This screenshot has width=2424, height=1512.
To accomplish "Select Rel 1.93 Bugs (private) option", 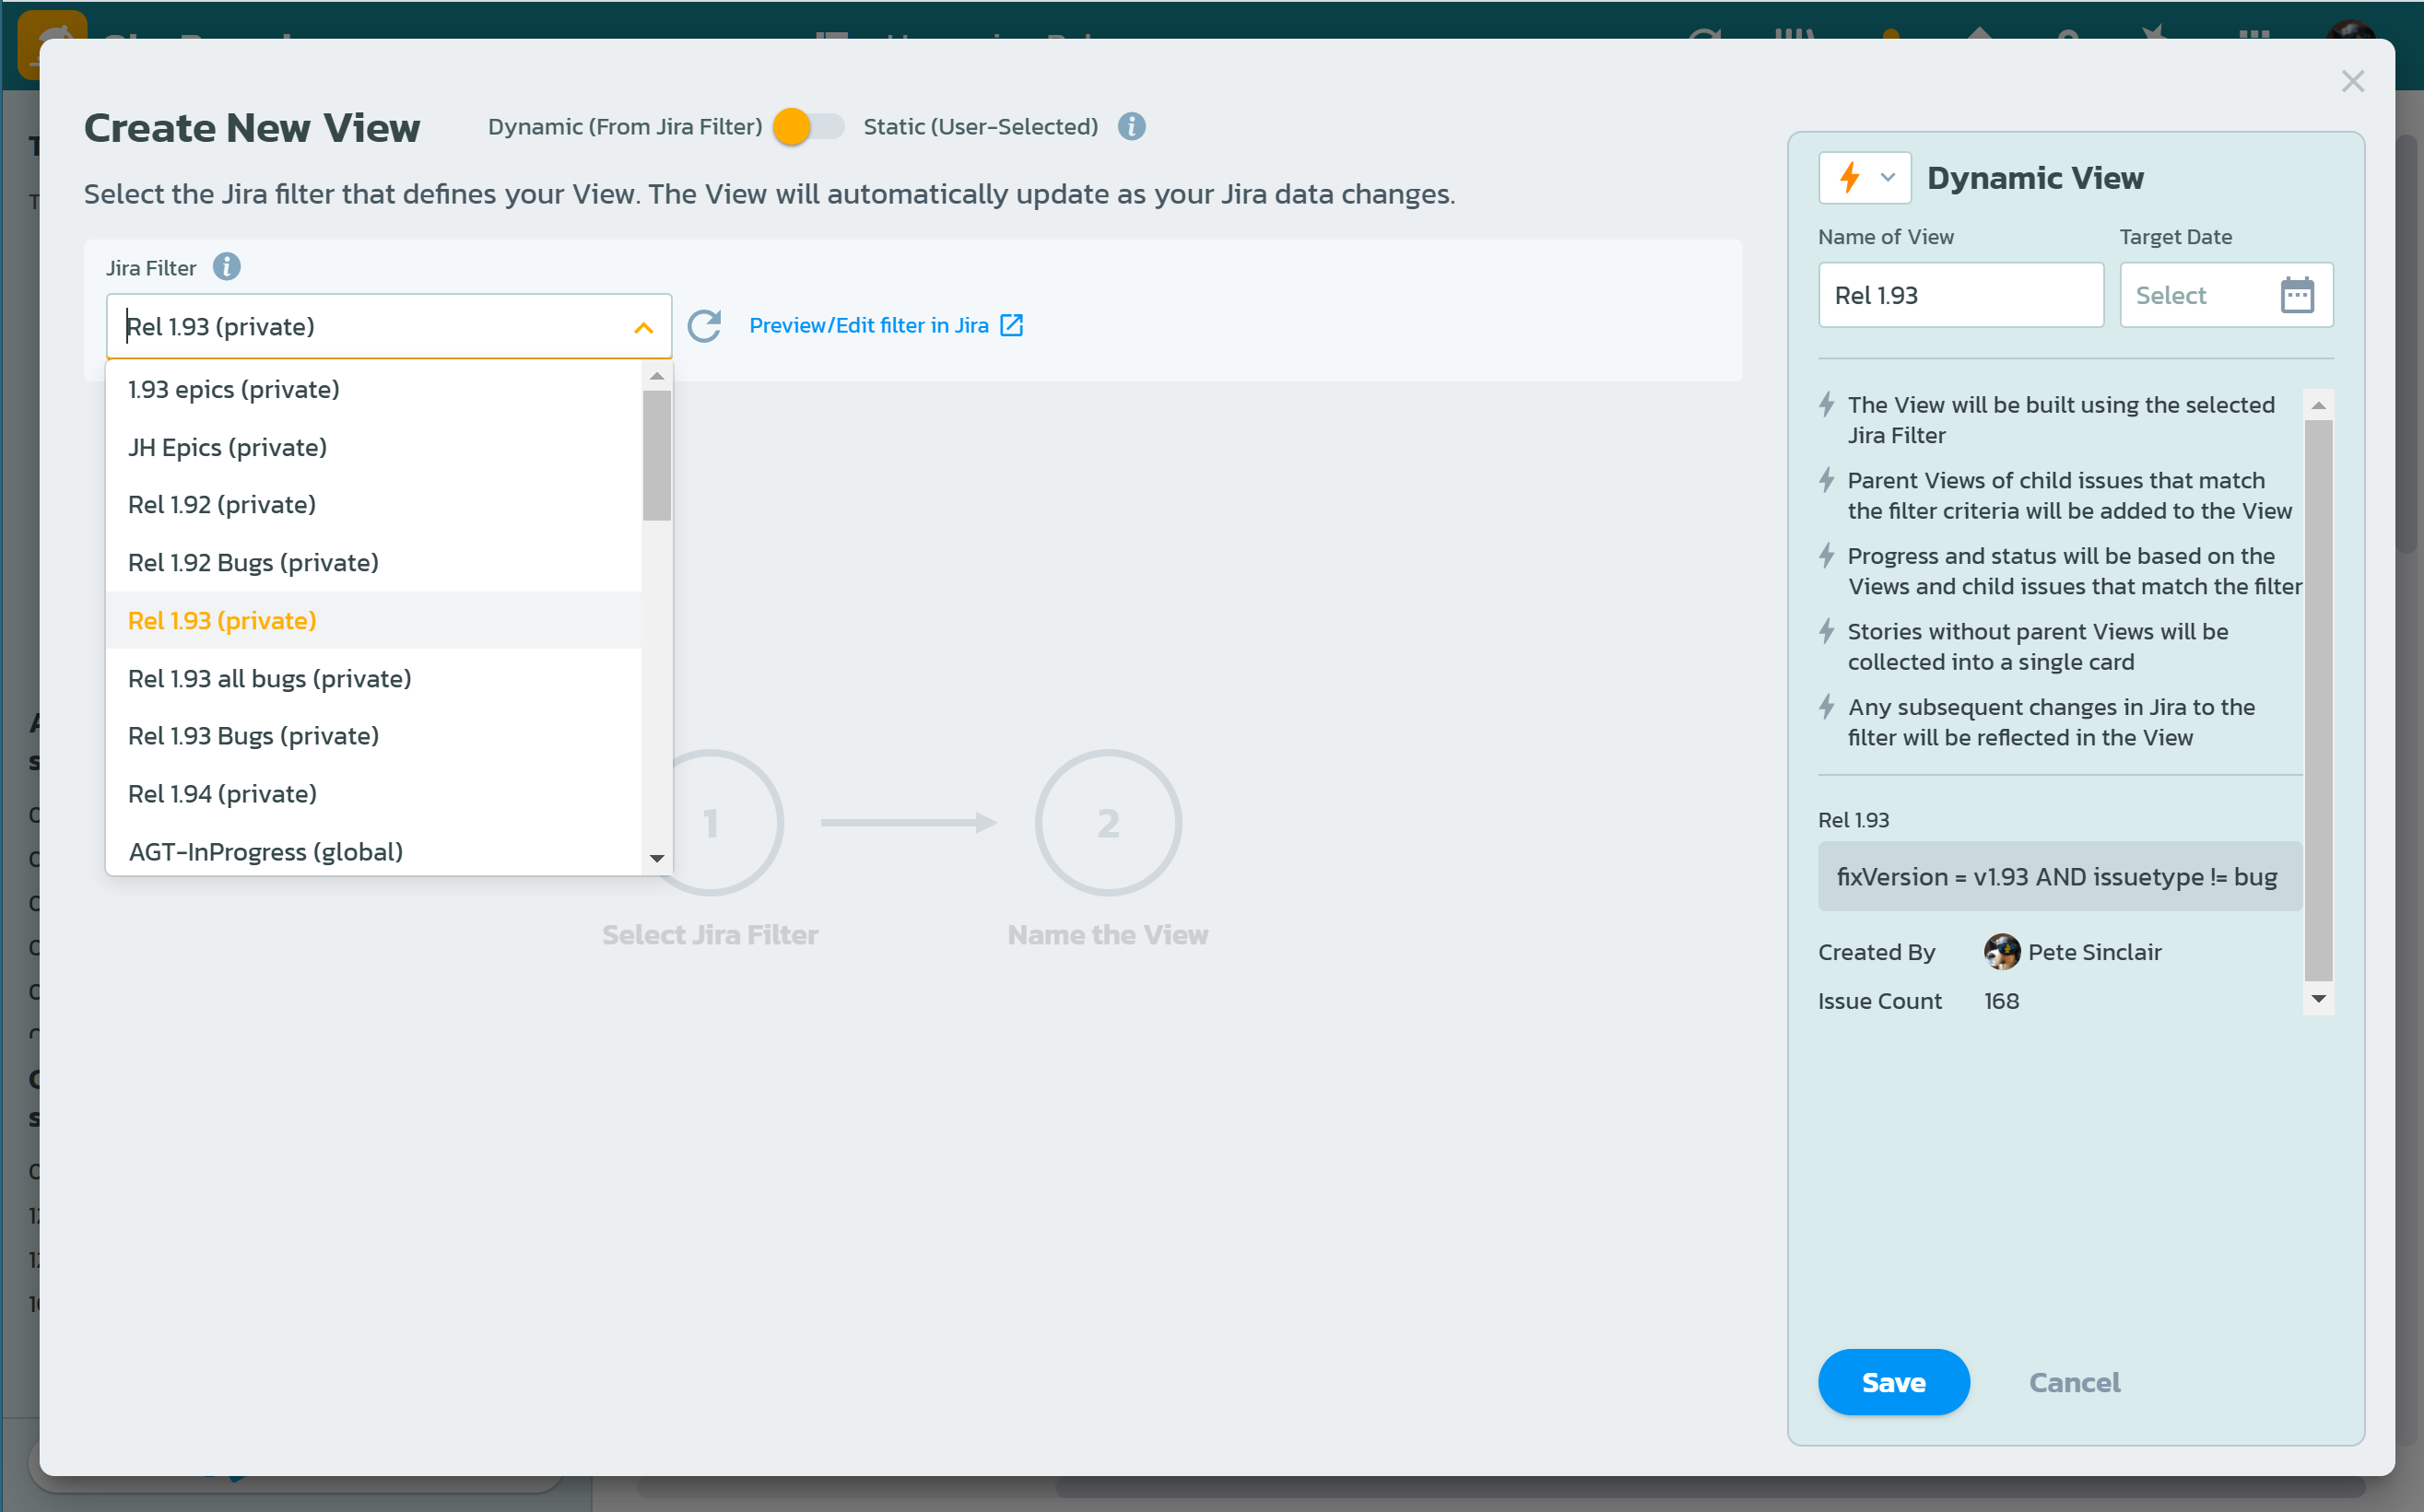I will pyautogui.click(x=374, y=736).
